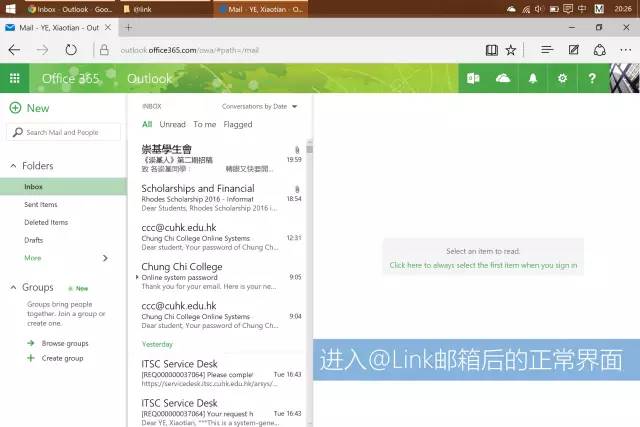Screen dimensions: 640x427
Task: Open notifications bell in Office header
Action: pos(533,78)
